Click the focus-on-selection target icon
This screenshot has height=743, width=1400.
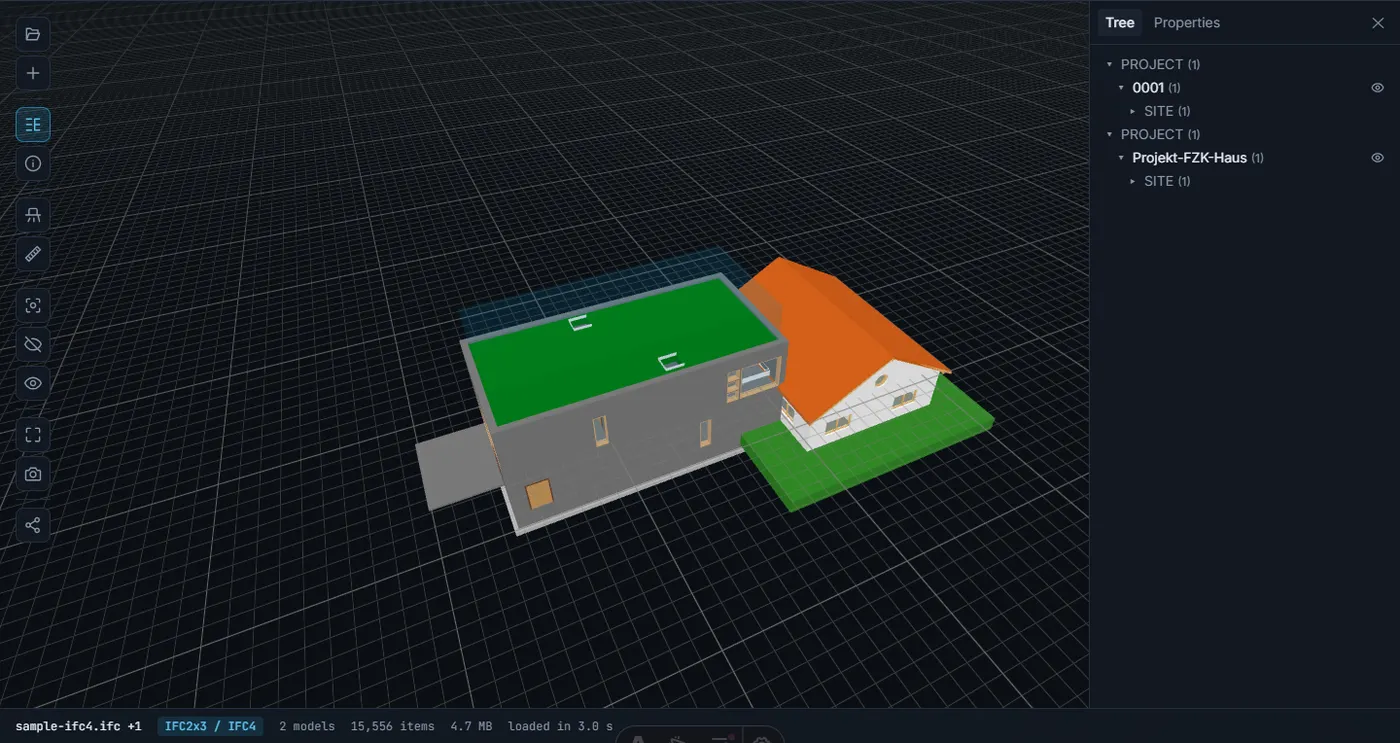point(33,305)
